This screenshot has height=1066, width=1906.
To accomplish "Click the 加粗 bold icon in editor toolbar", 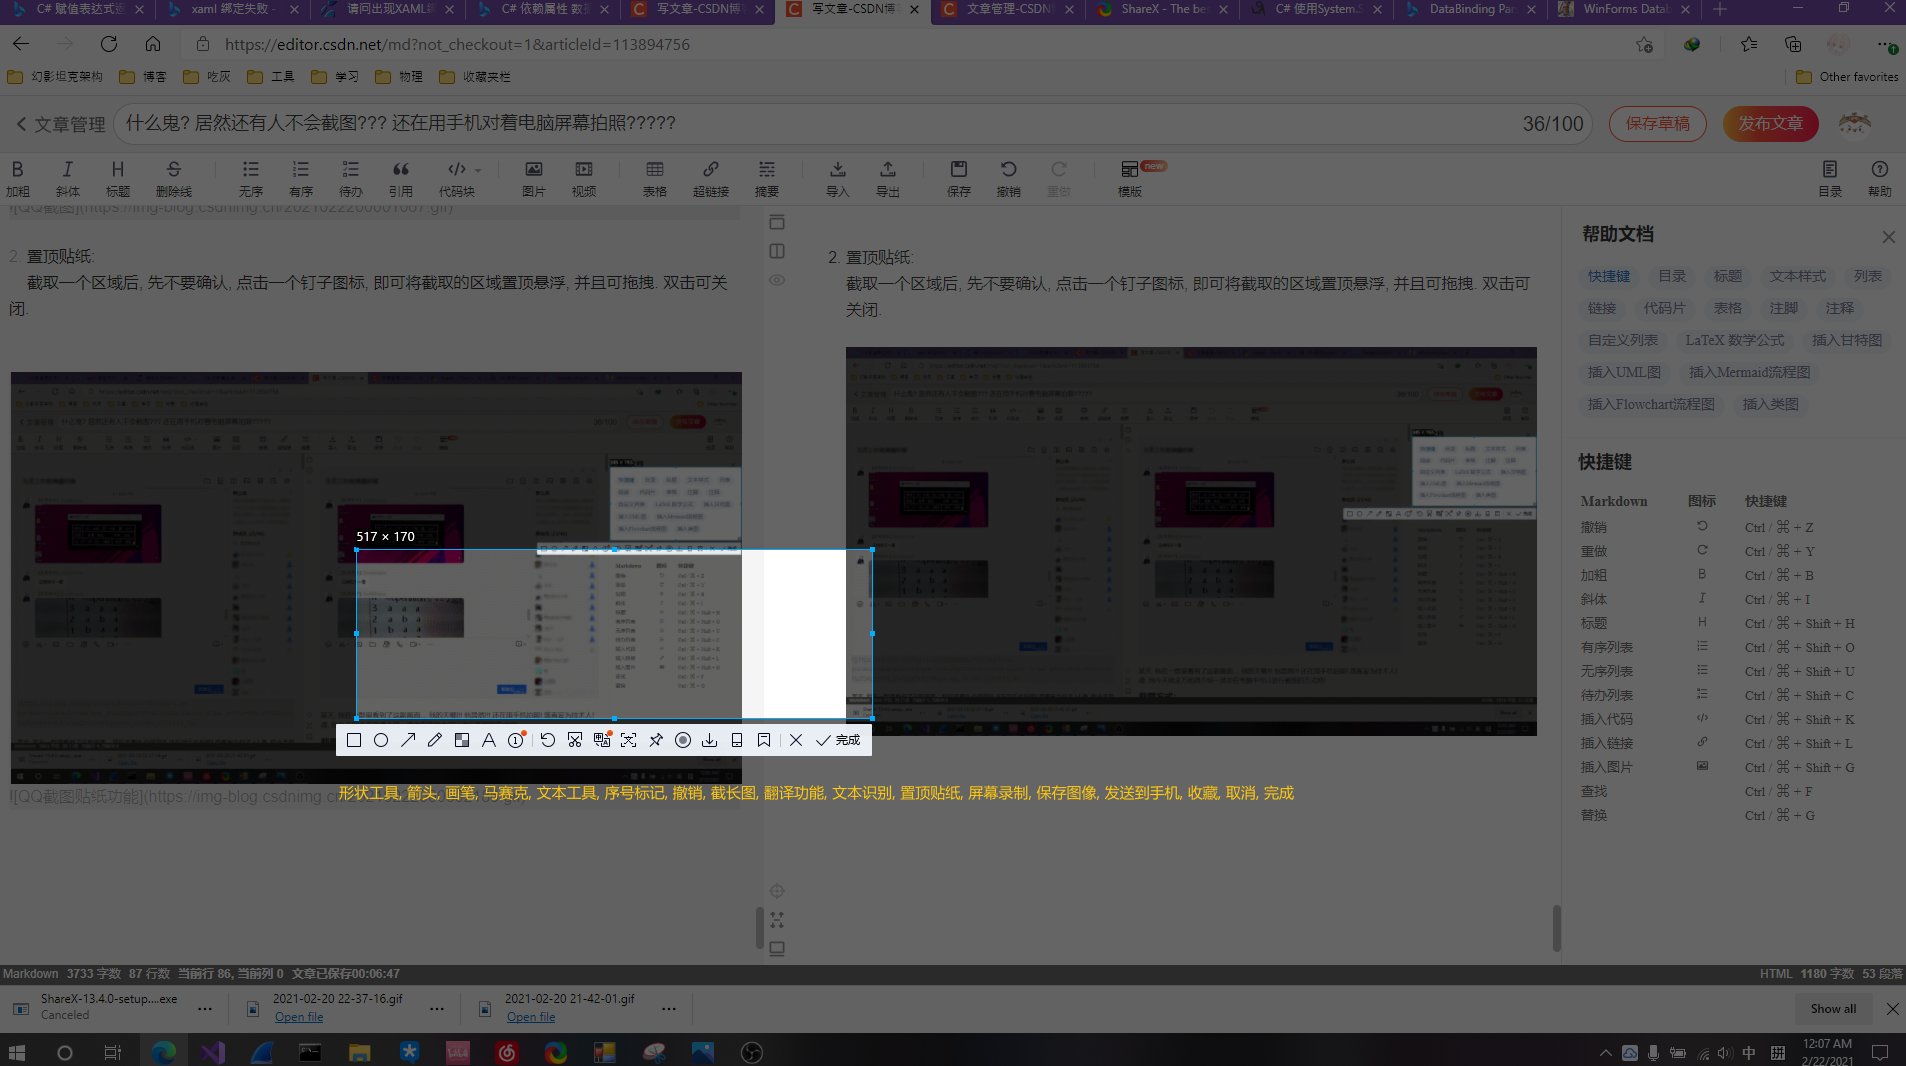I will (x=18, y=178).
